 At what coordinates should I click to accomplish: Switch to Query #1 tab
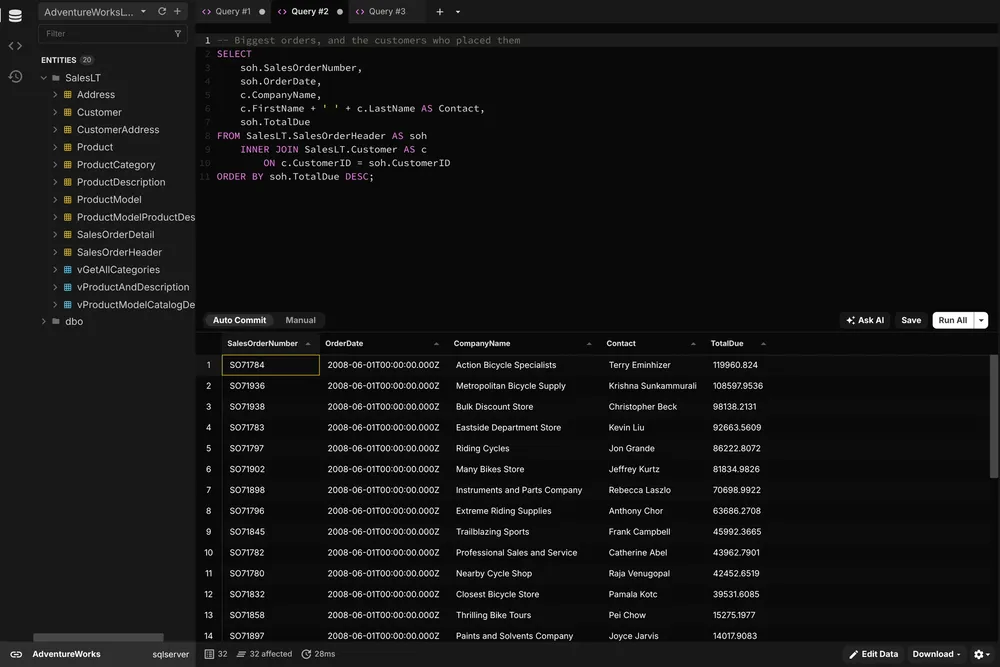(x=233, y=11)
